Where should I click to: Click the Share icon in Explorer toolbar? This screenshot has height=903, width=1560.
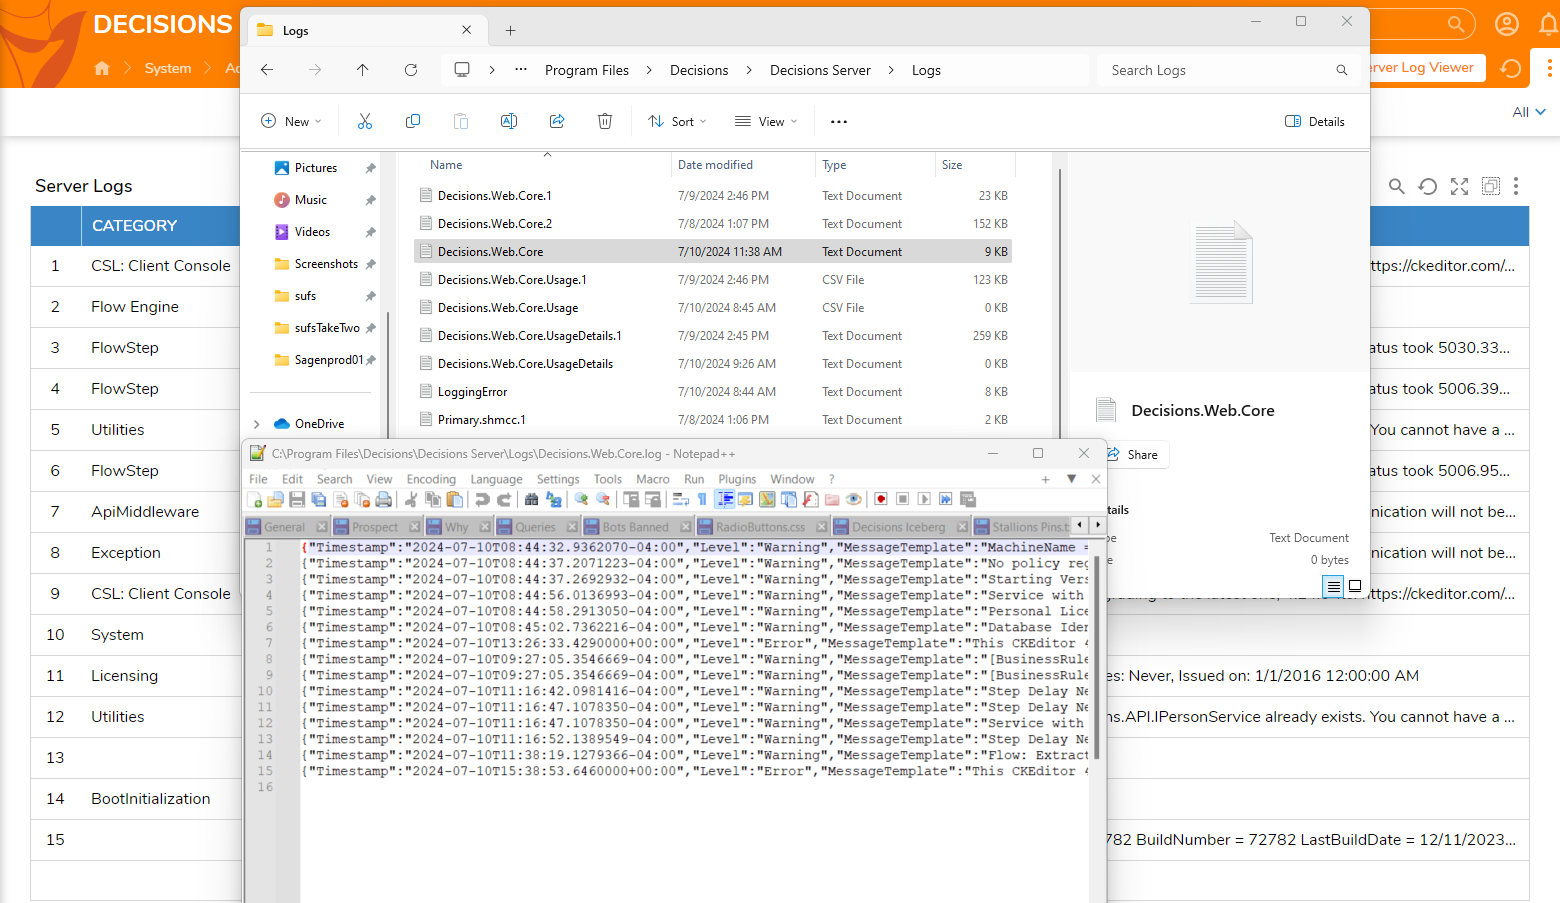557,121
